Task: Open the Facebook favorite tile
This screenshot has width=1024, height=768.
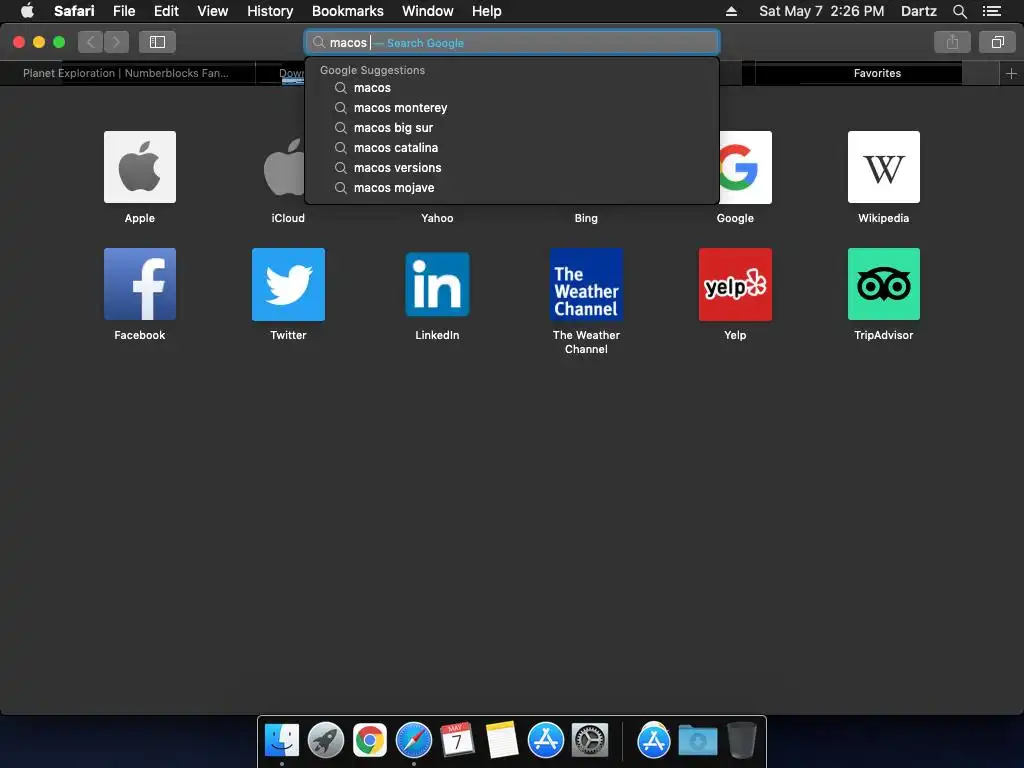Action: 140,284
